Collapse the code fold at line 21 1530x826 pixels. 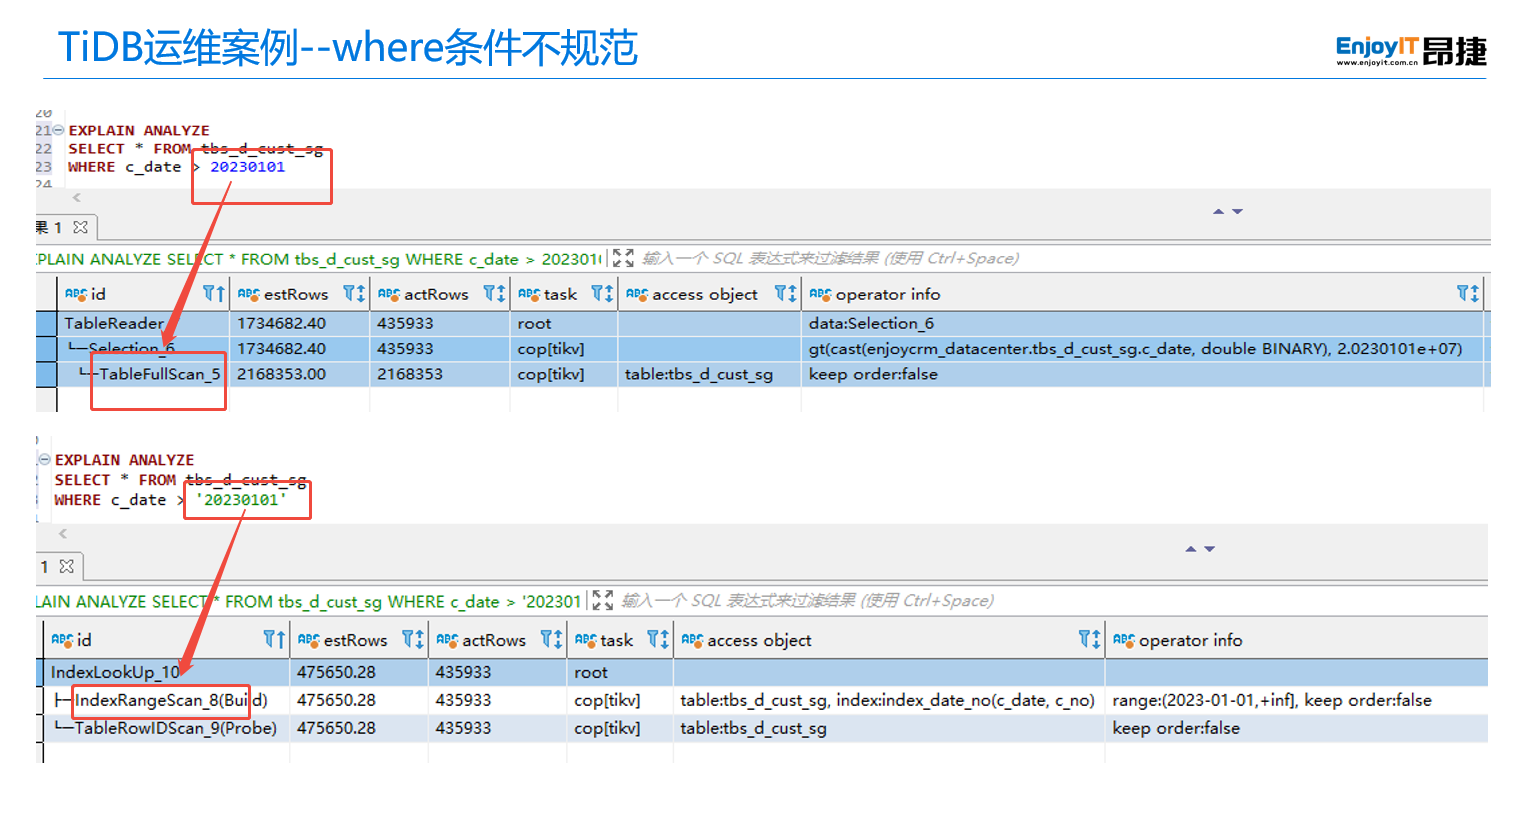click(58, 131)
